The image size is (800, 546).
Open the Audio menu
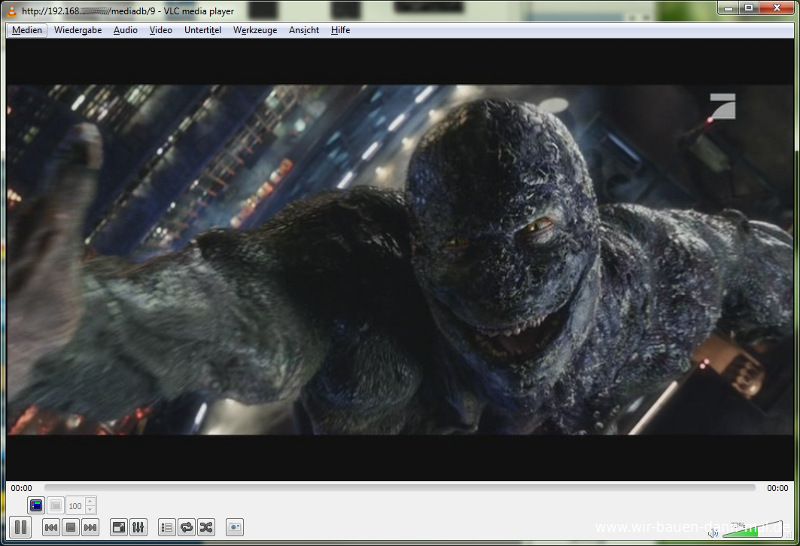click(x=126, y=30)
